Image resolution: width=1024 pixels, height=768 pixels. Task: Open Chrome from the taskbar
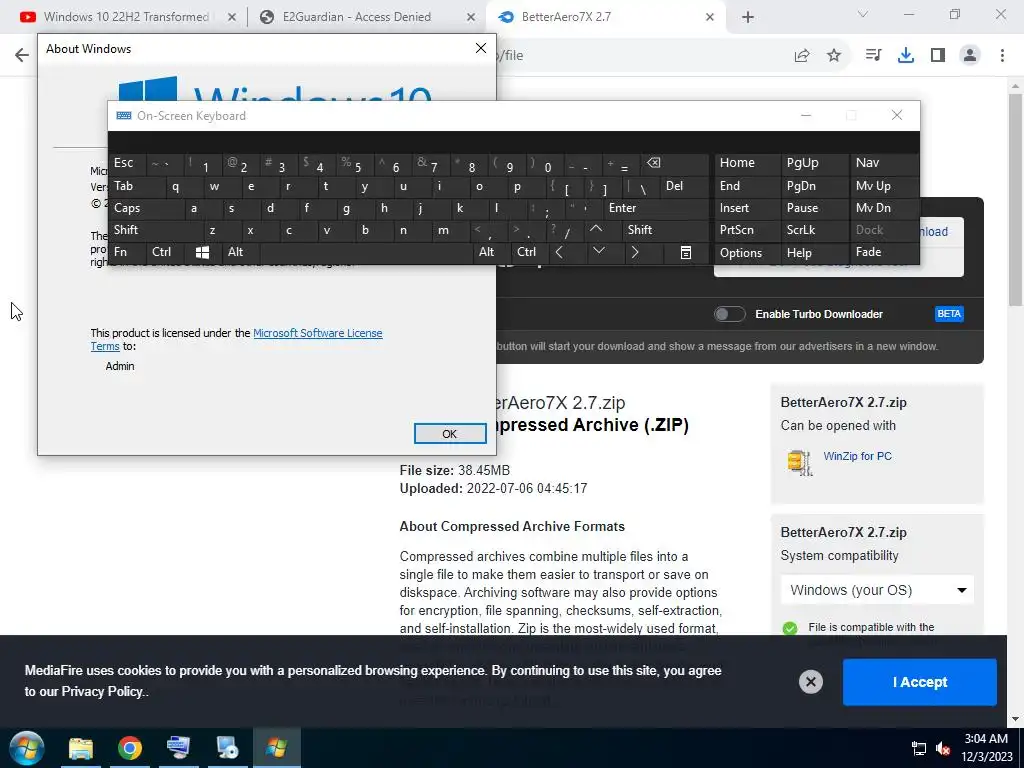point(130,748)
